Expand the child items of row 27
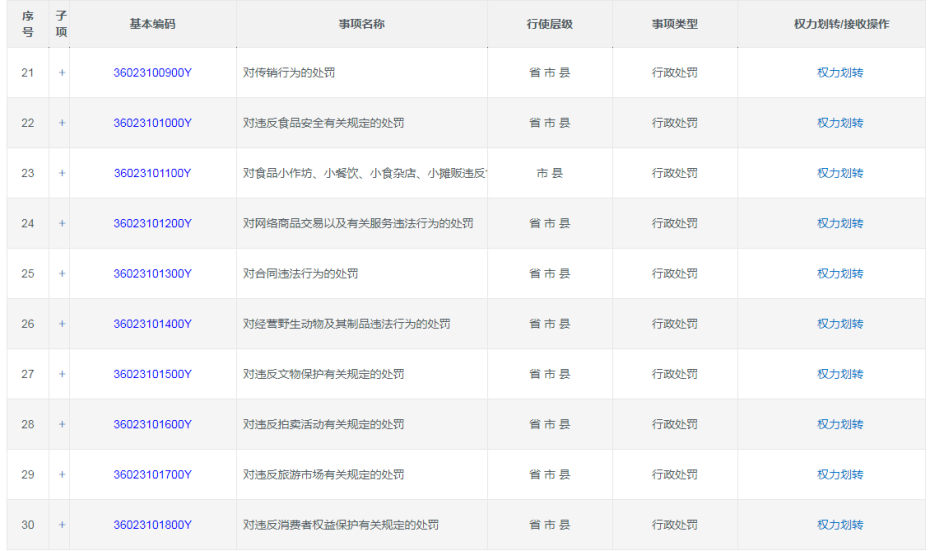Viewport: 930px width, 551px height. 62,374
